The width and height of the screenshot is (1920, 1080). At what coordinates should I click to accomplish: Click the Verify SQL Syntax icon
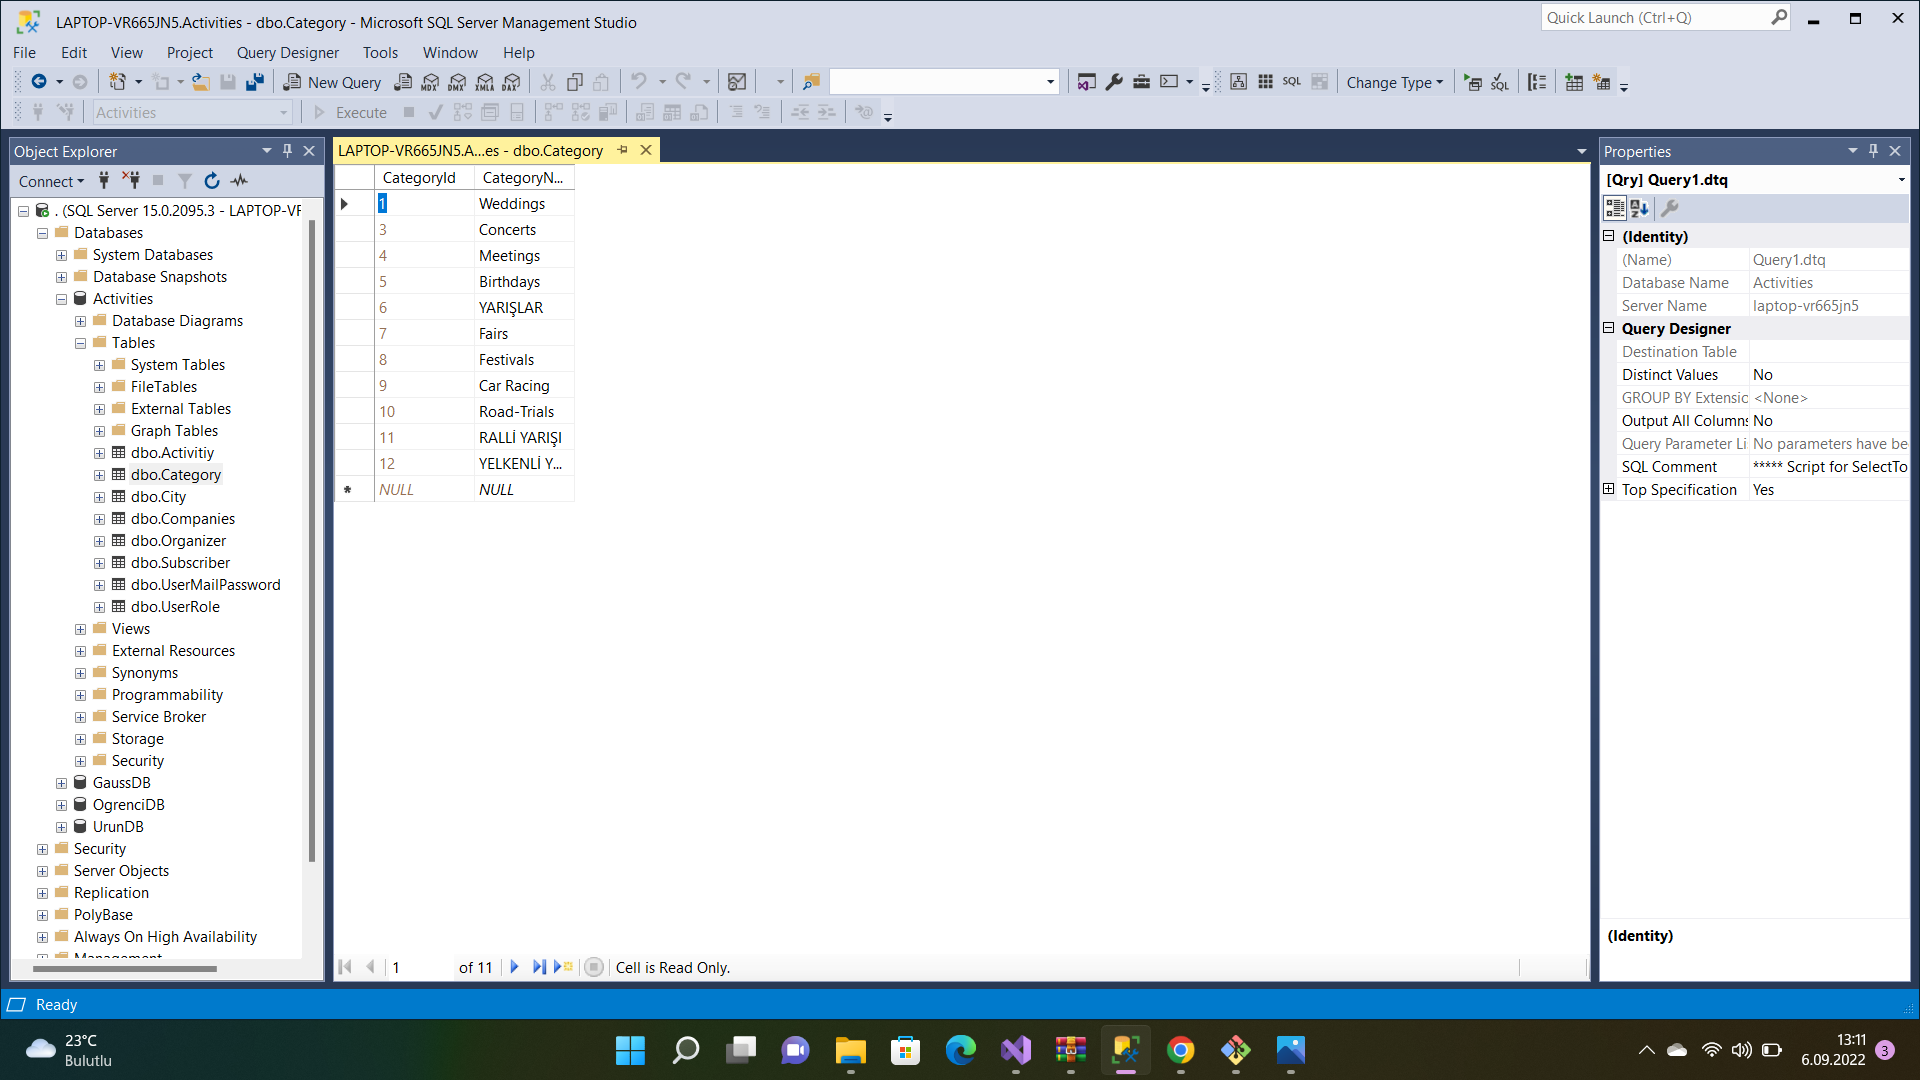coord(1500,82)
